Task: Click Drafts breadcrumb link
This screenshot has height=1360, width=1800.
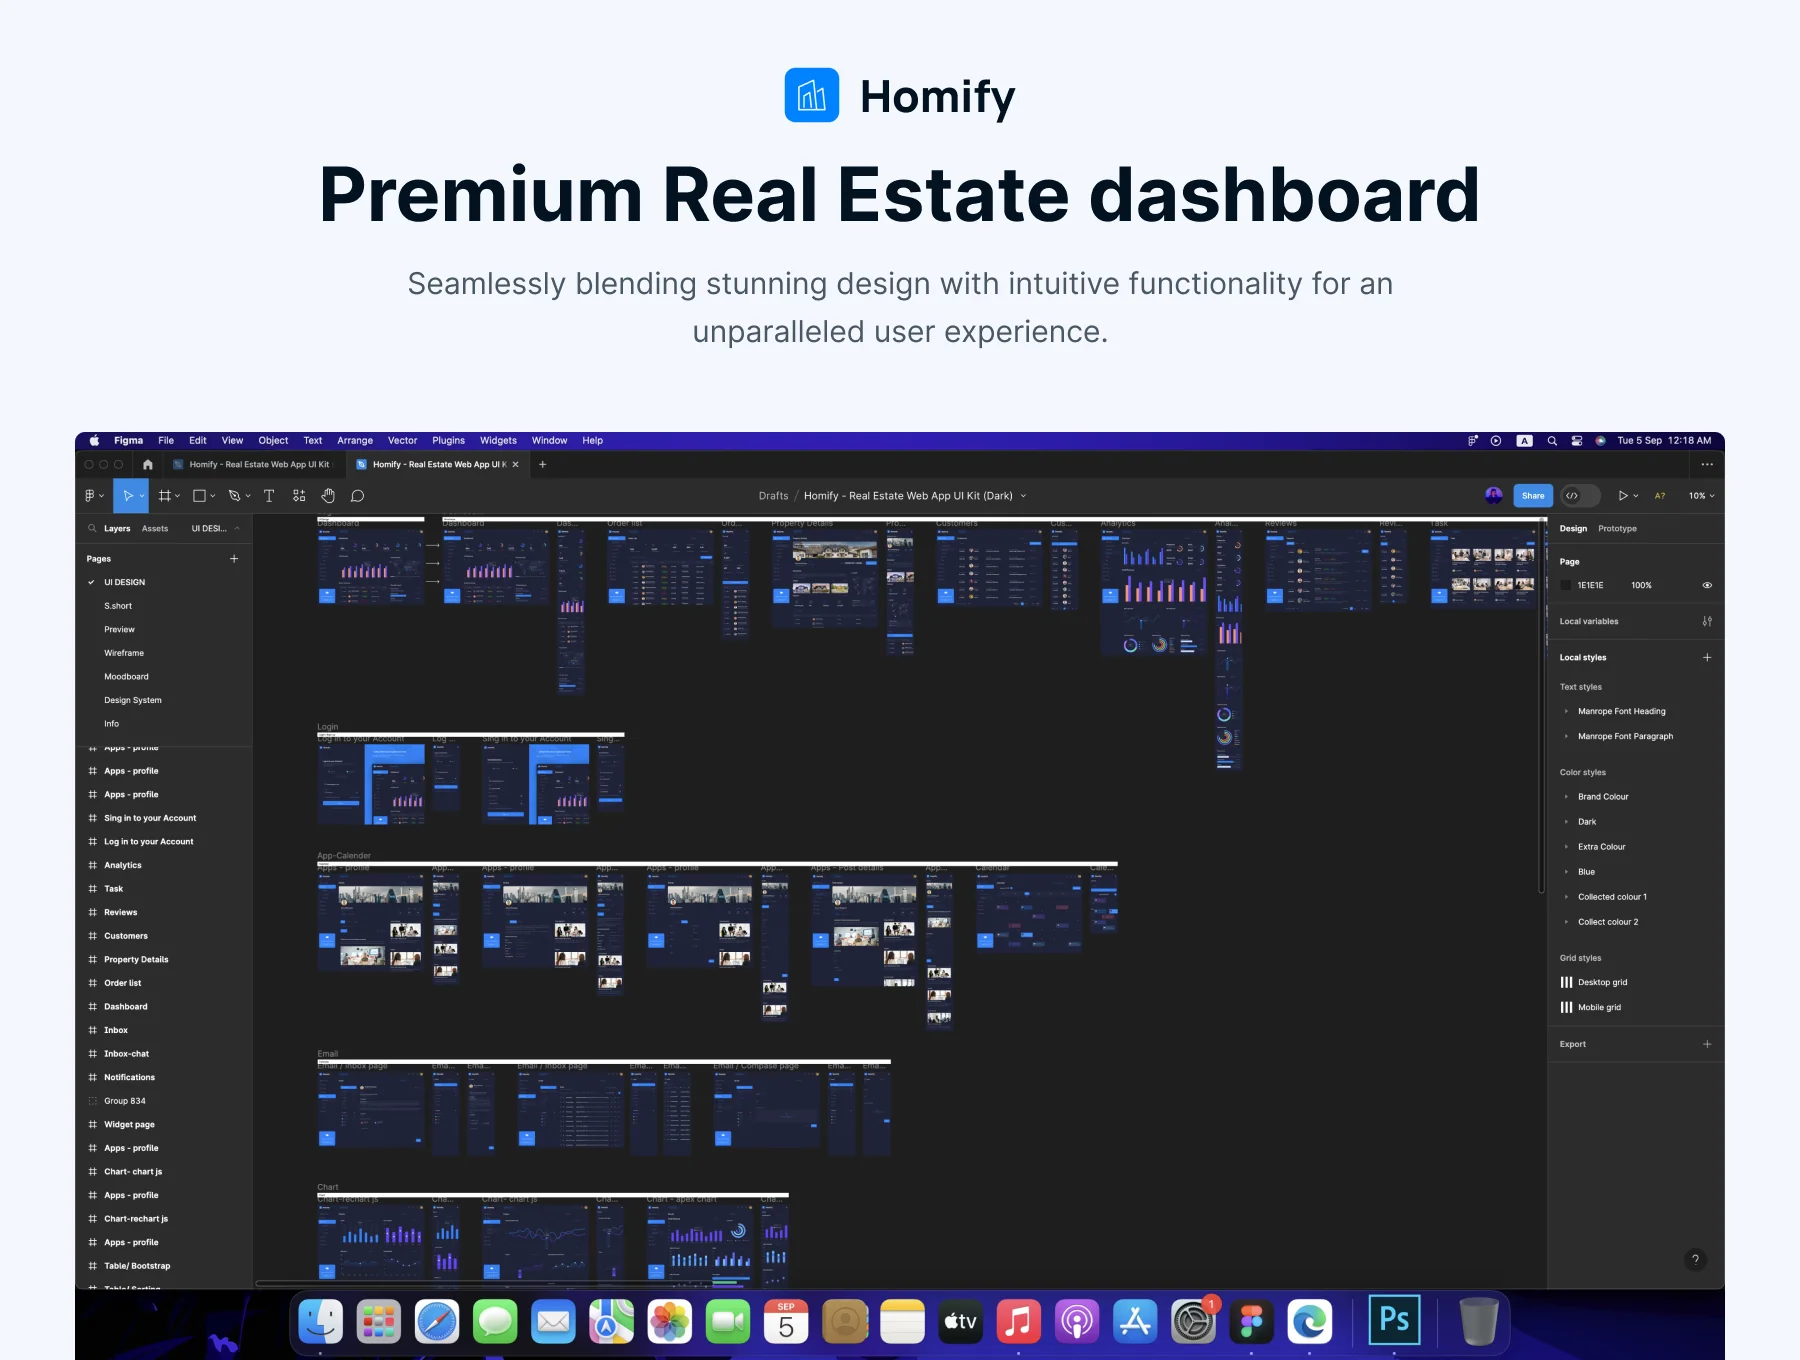Action: (773, 495)
